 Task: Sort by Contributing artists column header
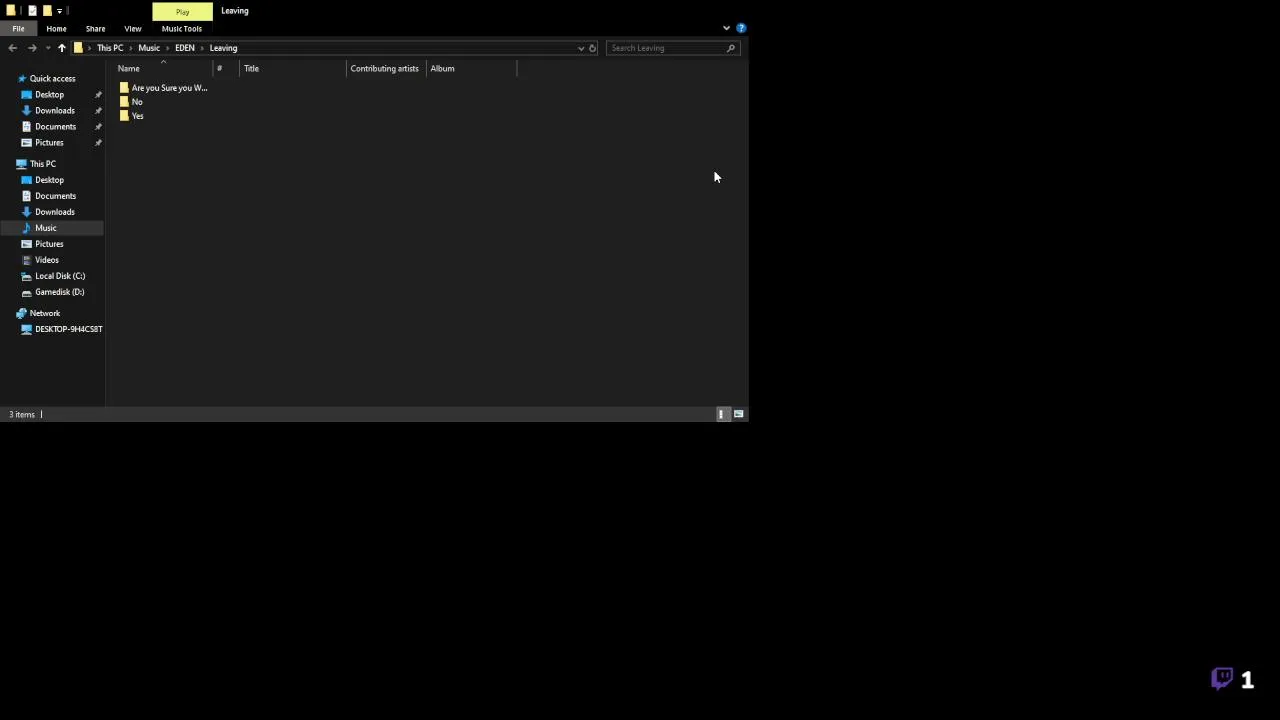point(387,68)
